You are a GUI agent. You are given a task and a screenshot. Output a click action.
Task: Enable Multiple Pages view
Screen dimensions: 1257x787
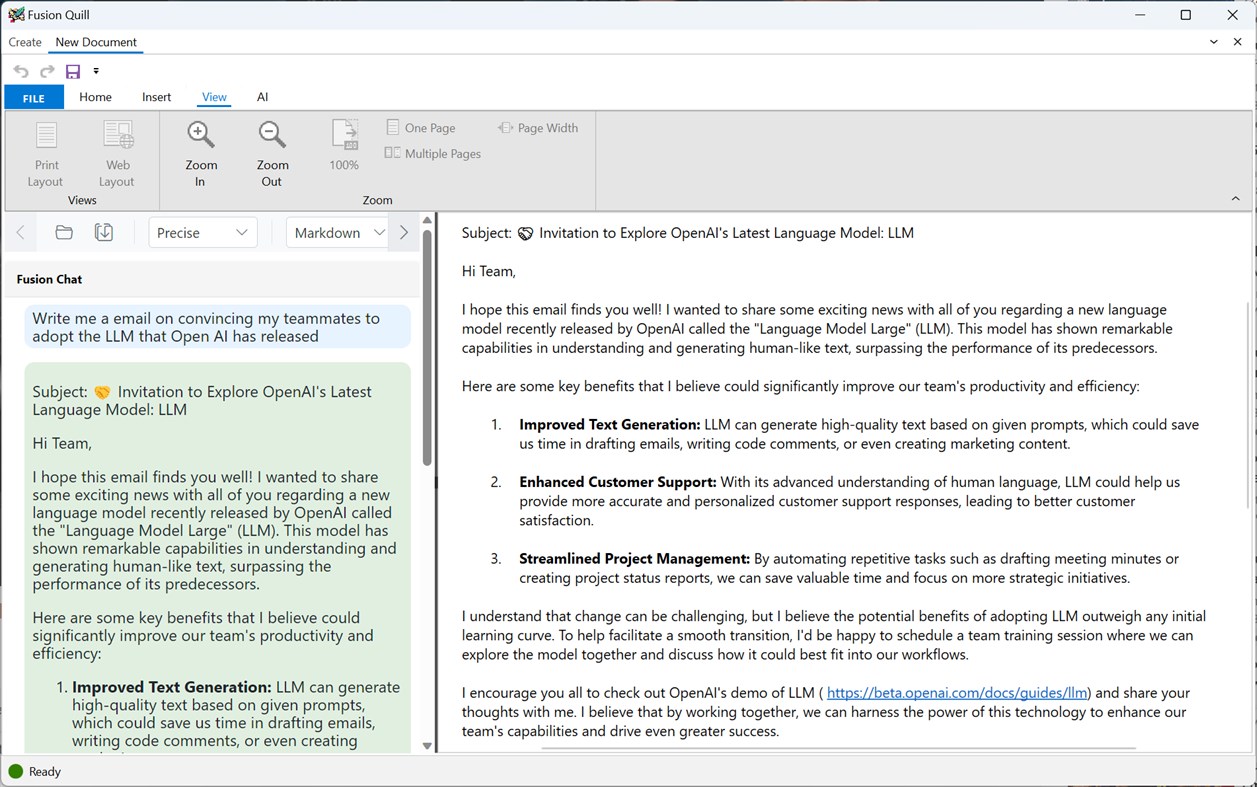(x=432, y=153)
